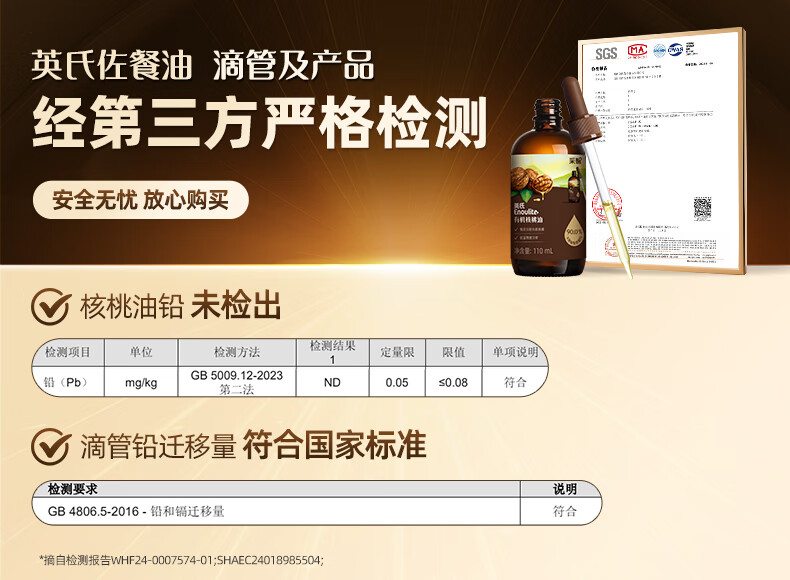Click the 单位 column header
The width and height of the screenshot is (790, 580).
coord(141,352)
